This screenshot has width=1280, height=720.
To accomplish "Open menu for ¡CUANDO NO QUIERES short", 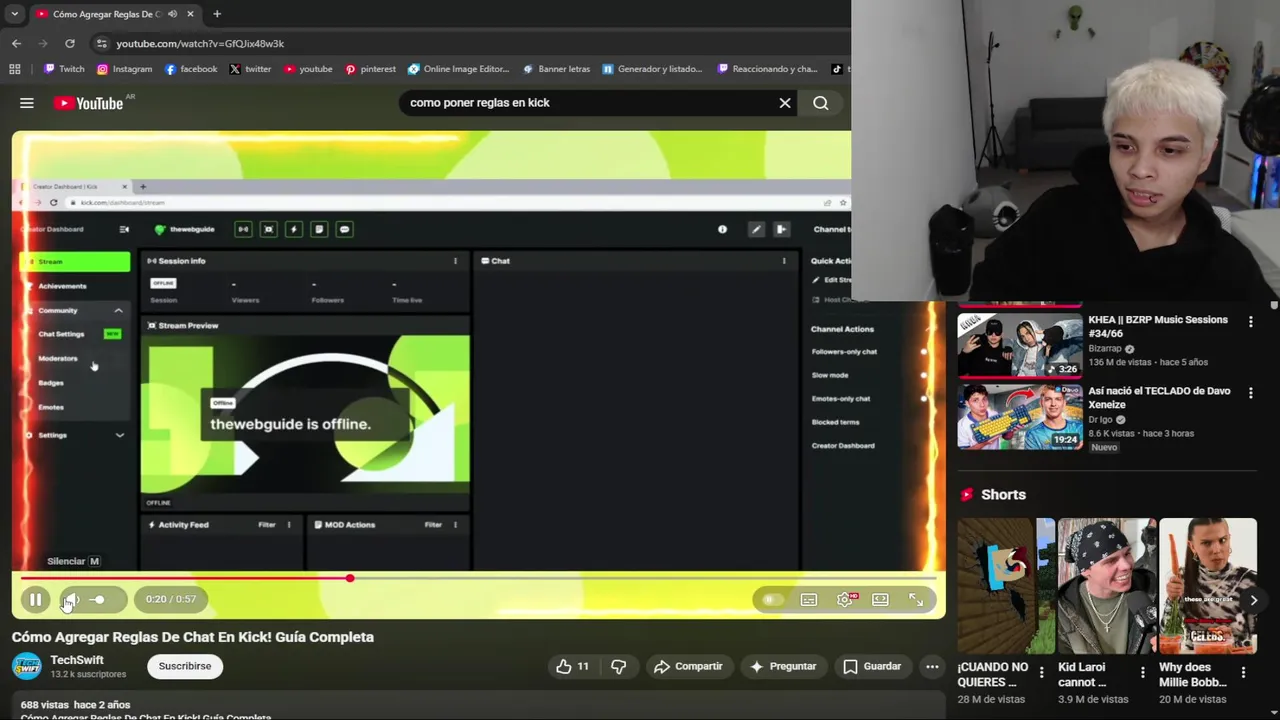I will tap(1041, 673).
